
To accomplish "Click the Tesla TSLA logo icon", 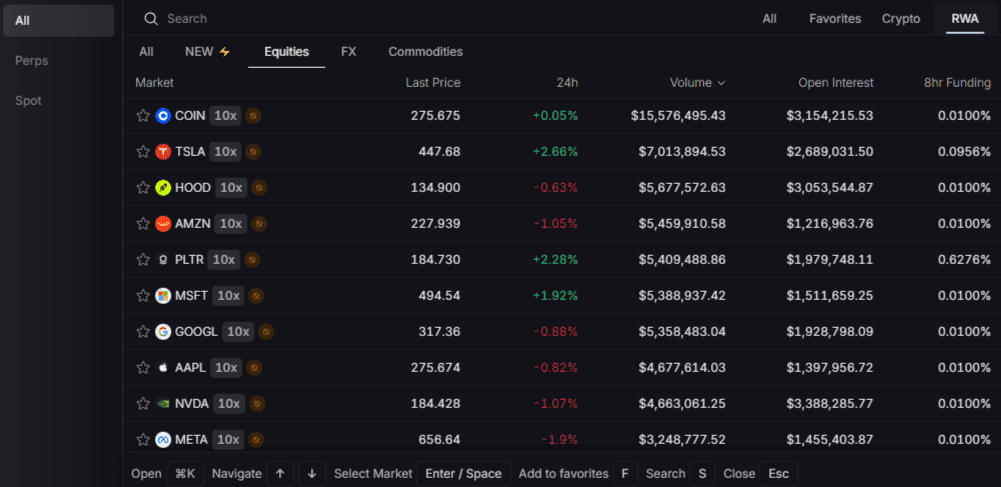I will coord(163,152).
